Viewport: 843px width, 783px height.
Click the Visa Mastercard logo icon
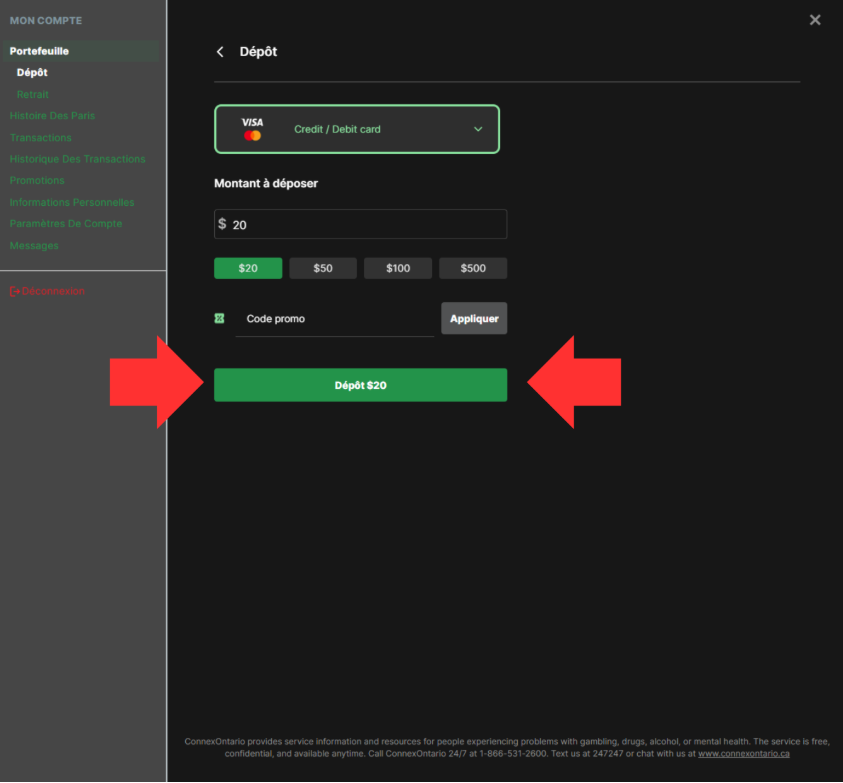pos(252,129)
